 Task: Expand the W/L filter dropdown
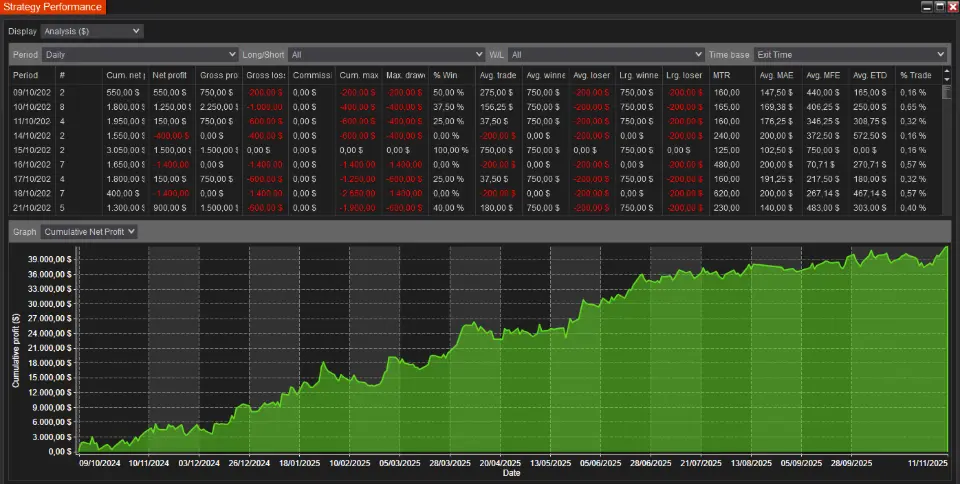pyautogui.click(x=606, y=54)
